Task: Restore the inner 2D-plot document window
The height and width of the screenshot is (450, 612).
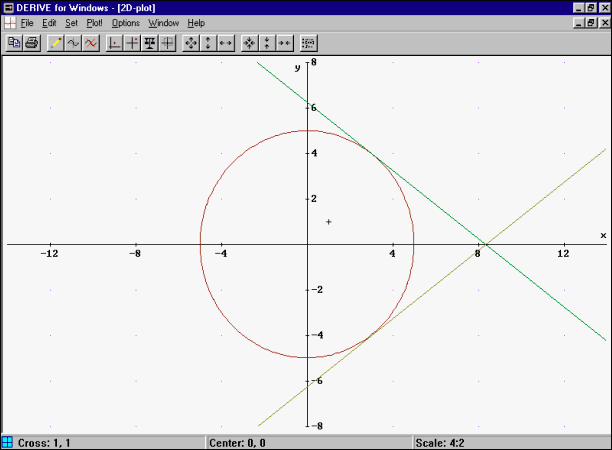Action: click(x=591, y=23)
